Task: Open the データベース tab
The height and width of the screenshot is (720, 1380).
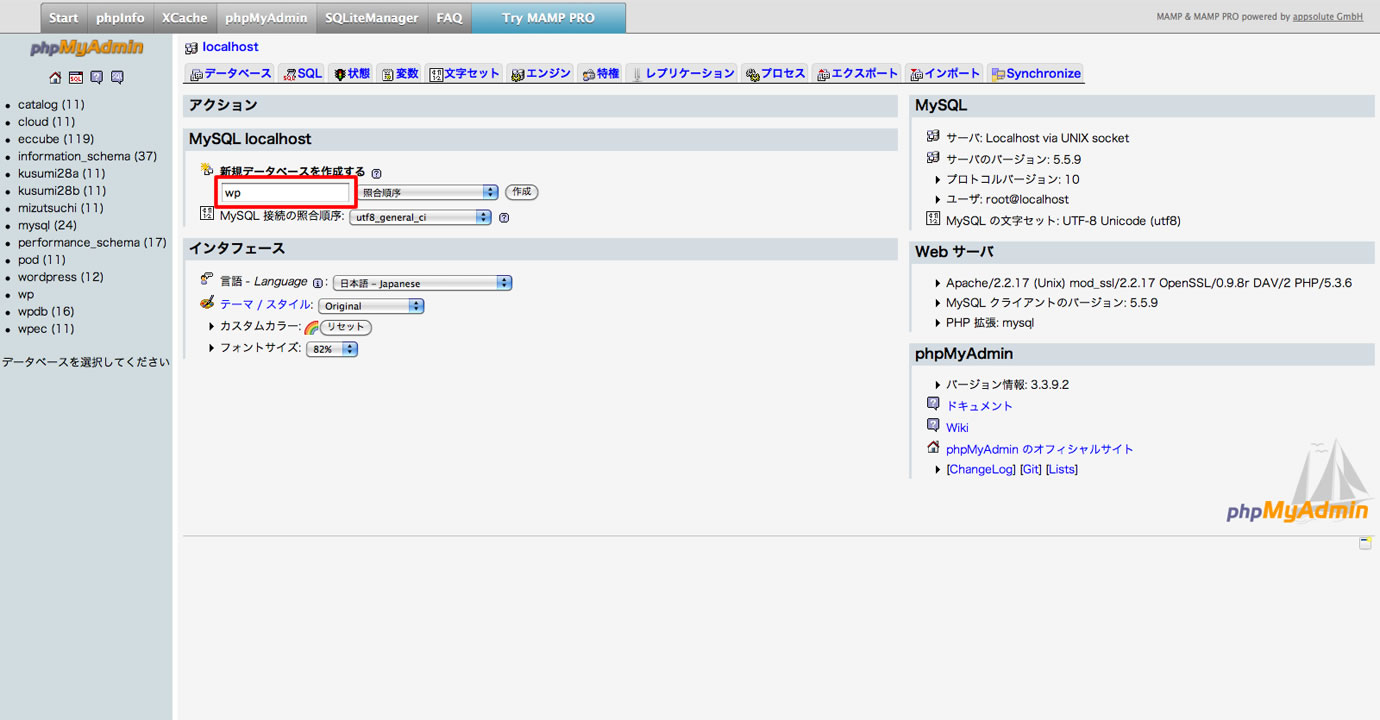Action: tap(230, 73)
